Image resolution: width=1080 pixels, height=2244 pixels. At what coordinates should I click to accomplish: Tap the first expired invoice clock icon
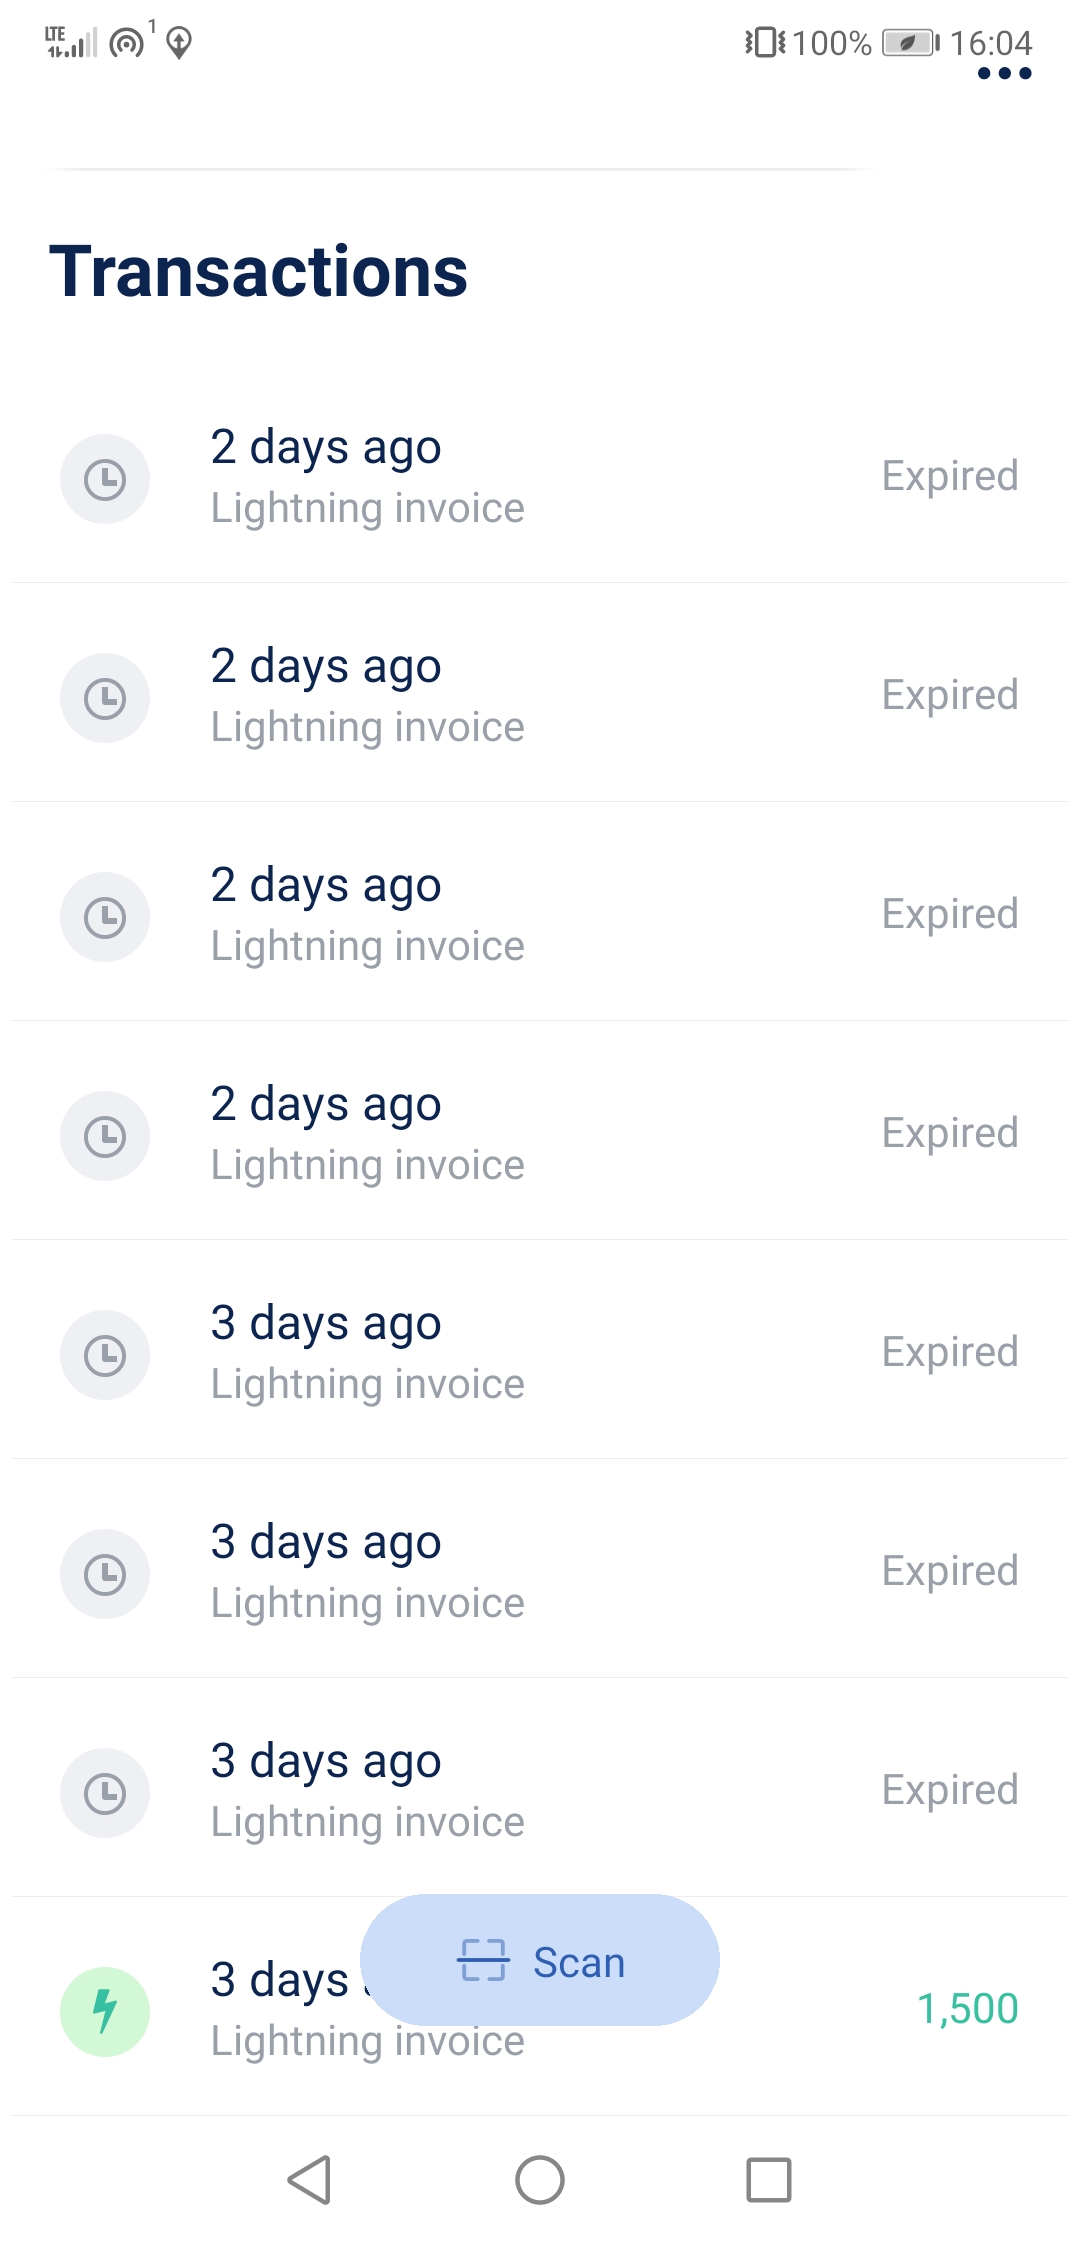[105, 479]
